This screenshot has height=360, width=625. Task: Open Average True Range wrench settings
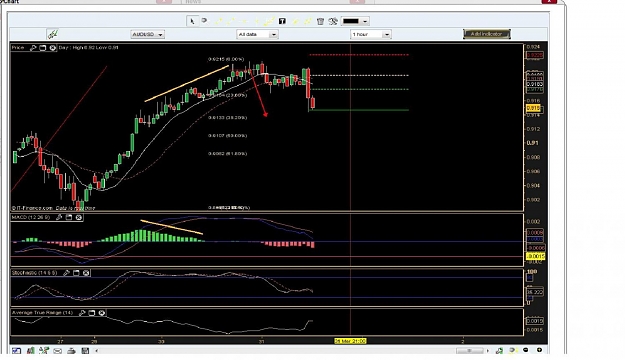tap(82, 313)
